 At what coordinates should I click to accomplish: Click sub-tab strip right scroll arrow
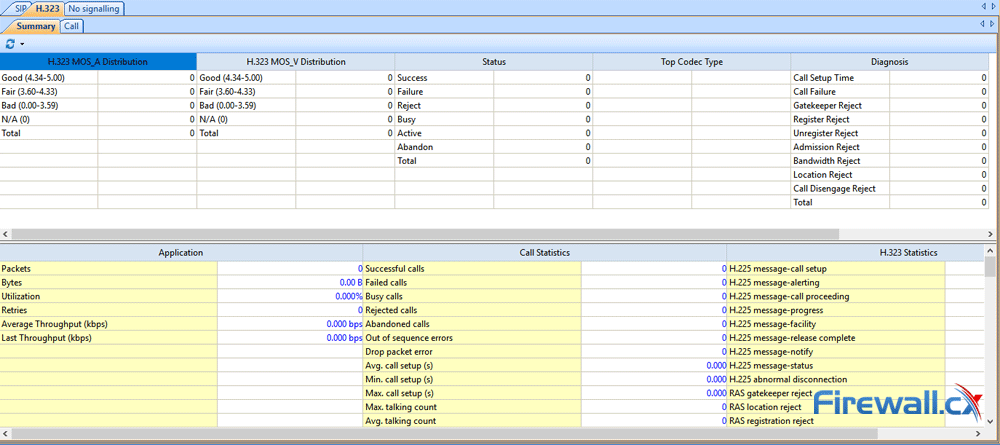(992, 24)
